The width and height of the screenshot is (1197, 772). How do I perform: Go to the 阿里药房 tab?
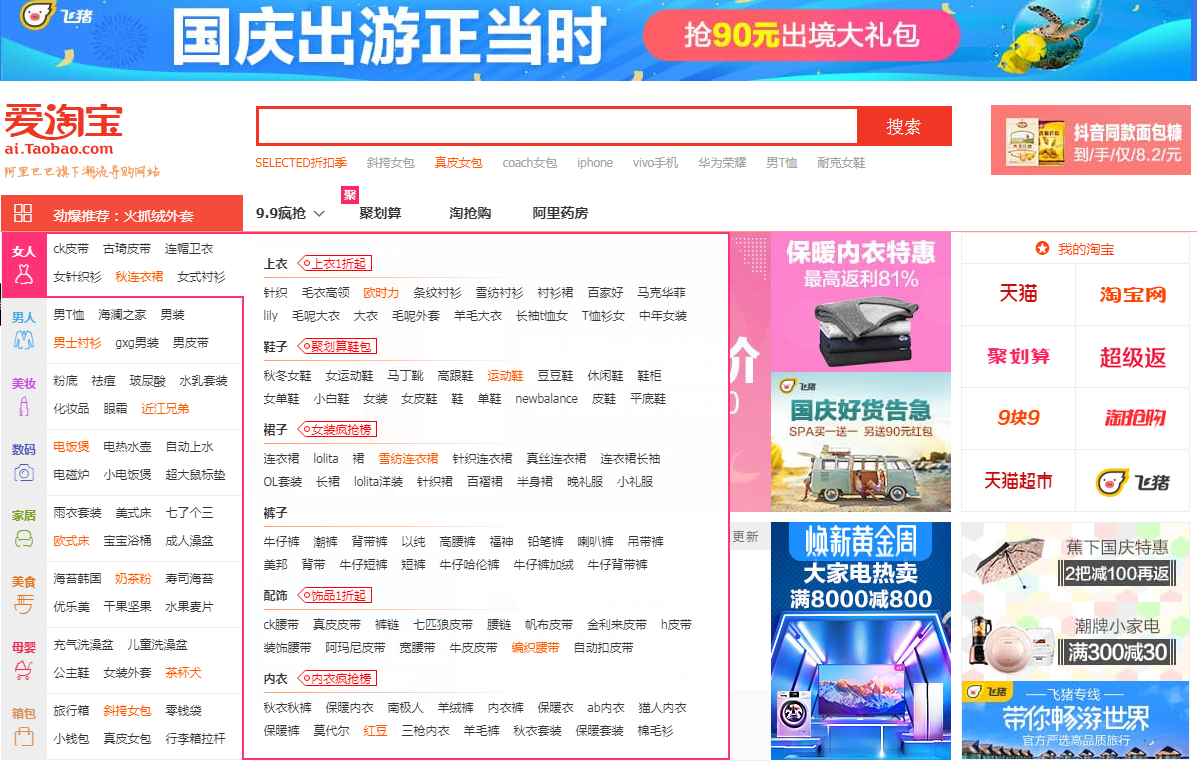[560, 213]
